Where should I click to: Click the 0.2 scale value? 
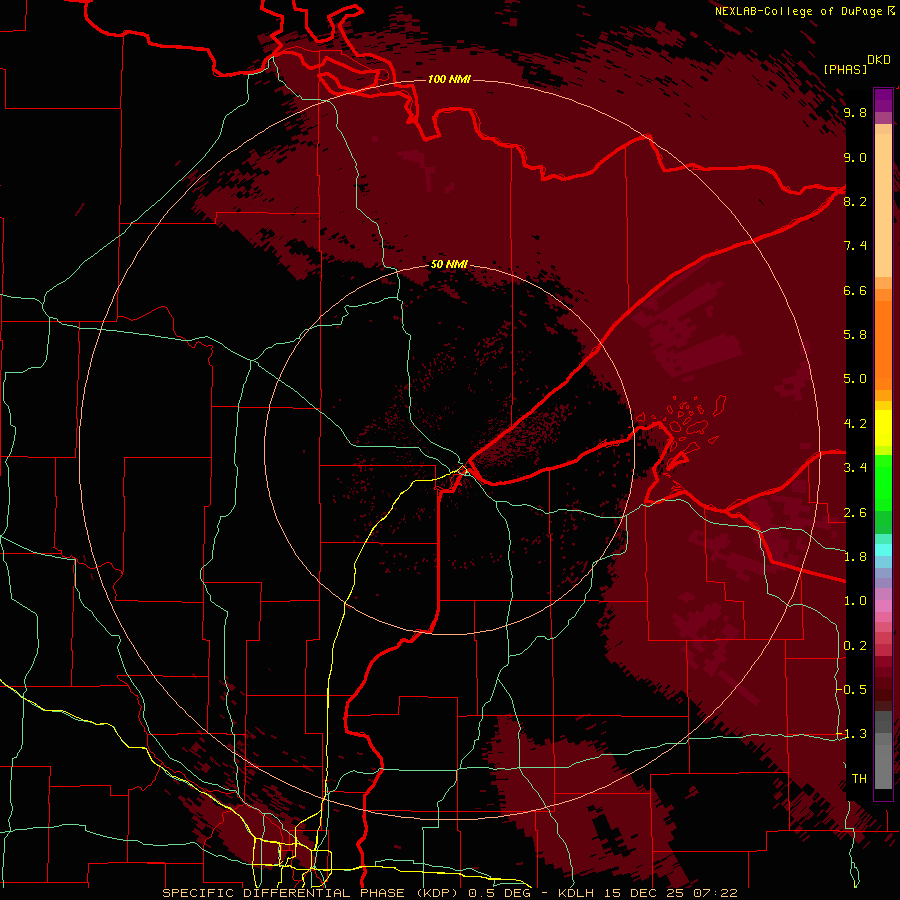coord(855,646)
